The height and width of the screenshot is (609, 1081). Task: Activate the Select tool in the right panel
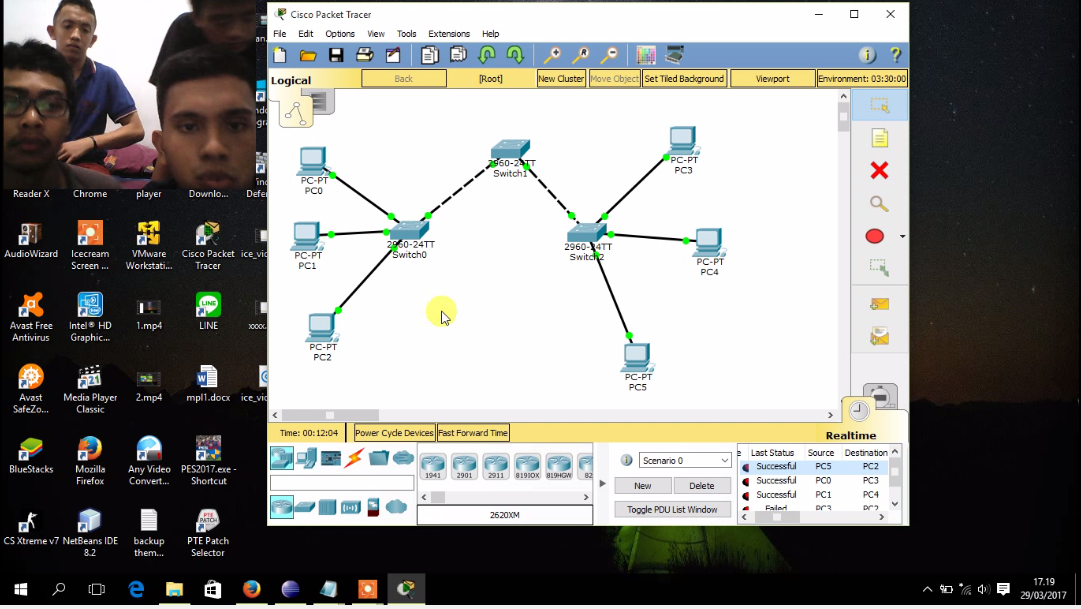pyautogui.click(x=880, y=106)
